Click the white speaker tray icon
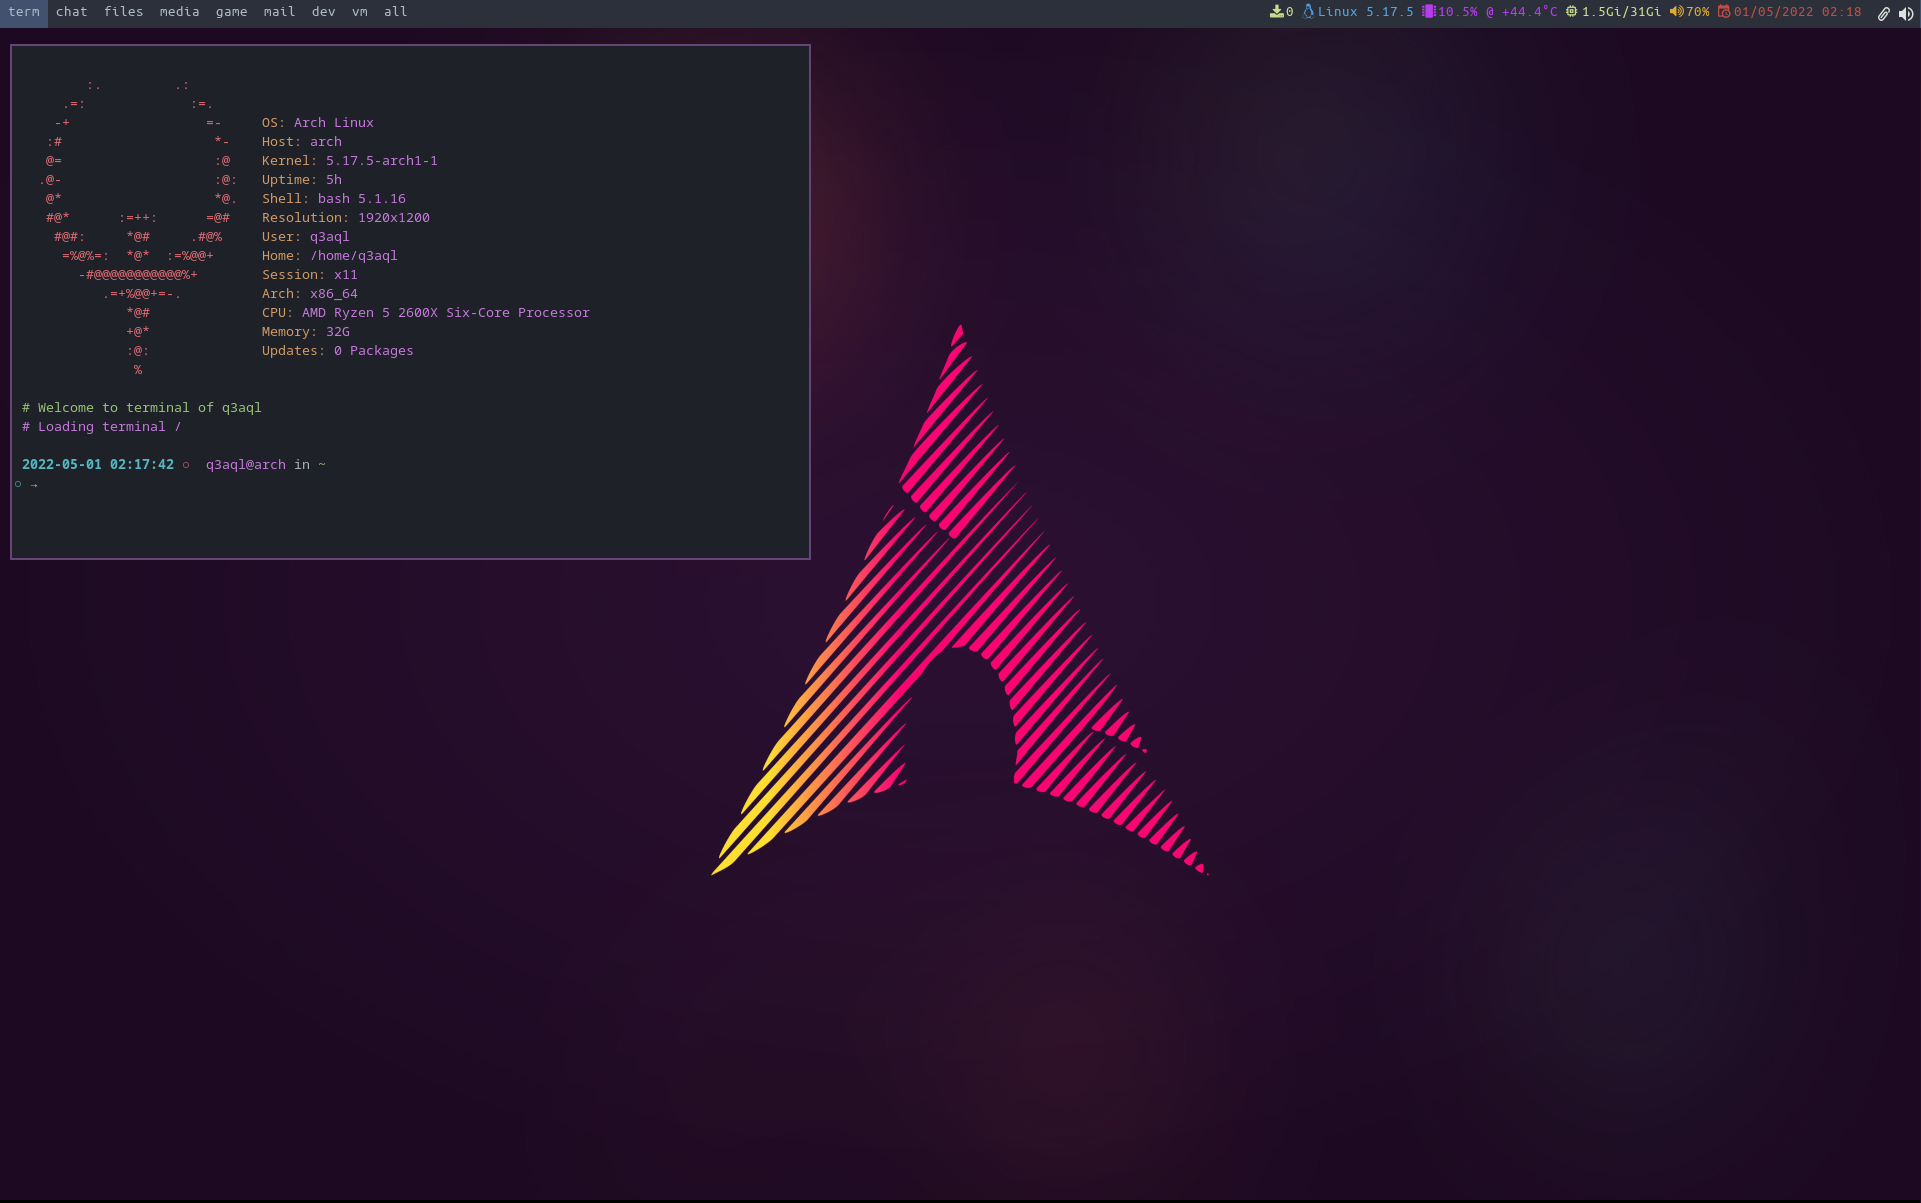The height and width of the screenshot is (1203, 1921). [x=1906, y=13]
